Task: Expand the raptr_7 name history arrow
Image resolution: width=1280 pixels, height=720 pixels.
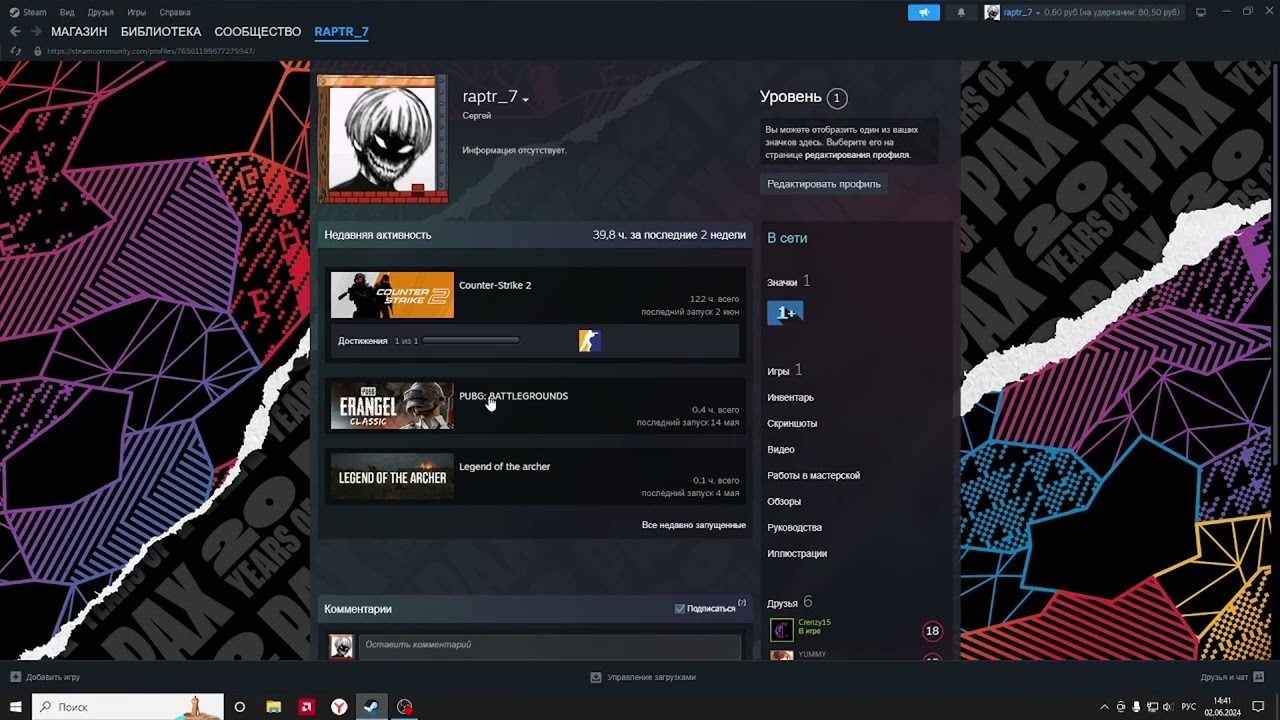Action: coord(525,99)
